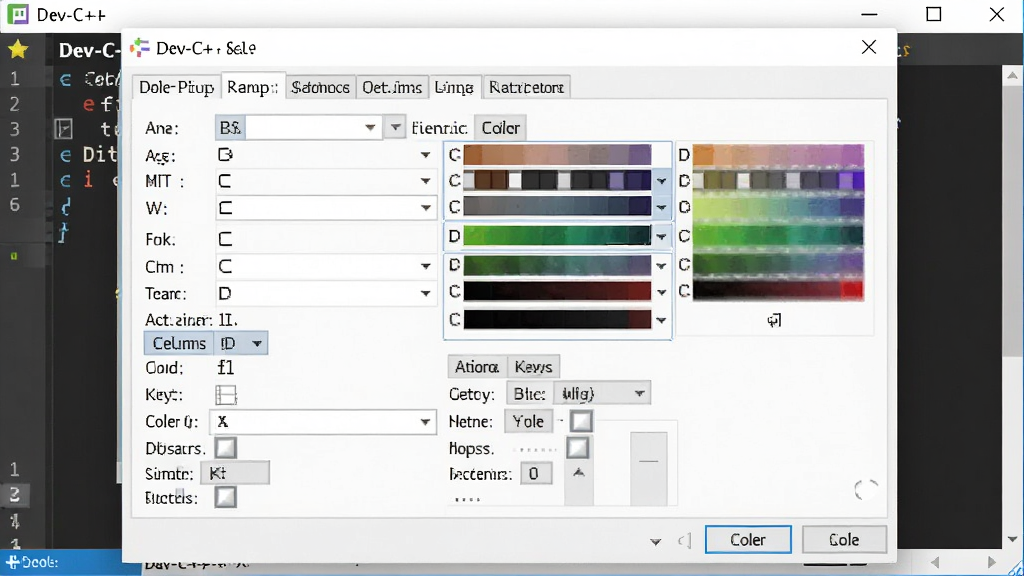Switch to the Linne tab

click(454, 88)
